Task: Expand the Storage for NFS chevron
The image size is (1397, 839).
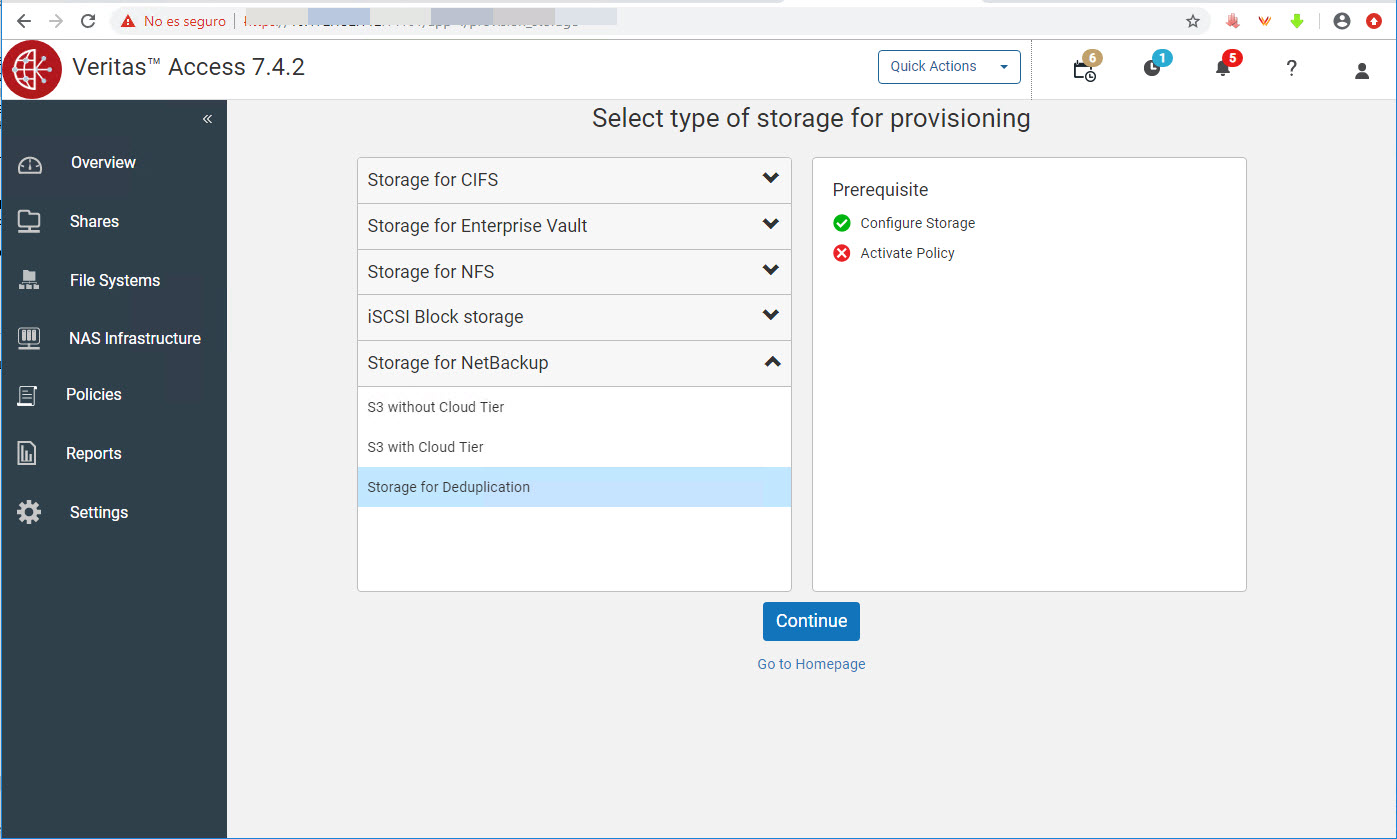Action: (770, 270)
